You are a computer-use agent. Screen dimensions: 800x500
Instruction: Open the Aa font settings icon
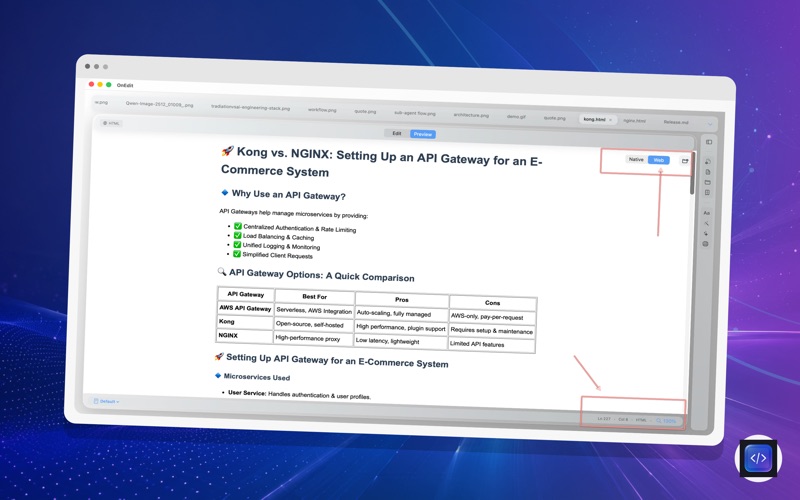[707, 213]
